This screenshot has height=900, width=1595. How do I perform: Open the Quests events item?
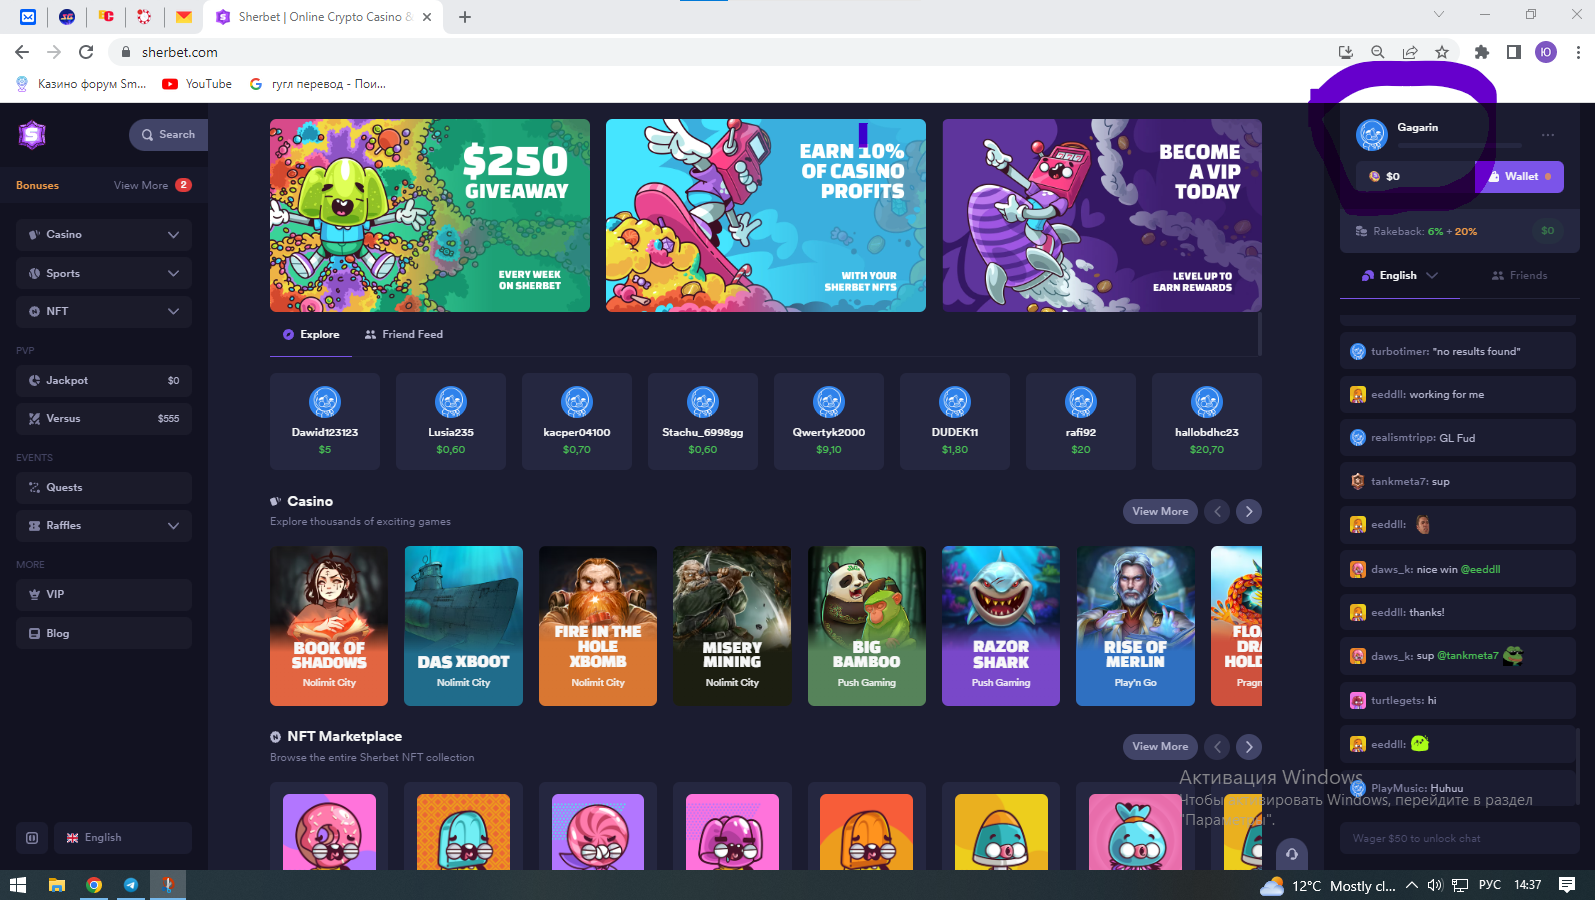tap(104, 487)
